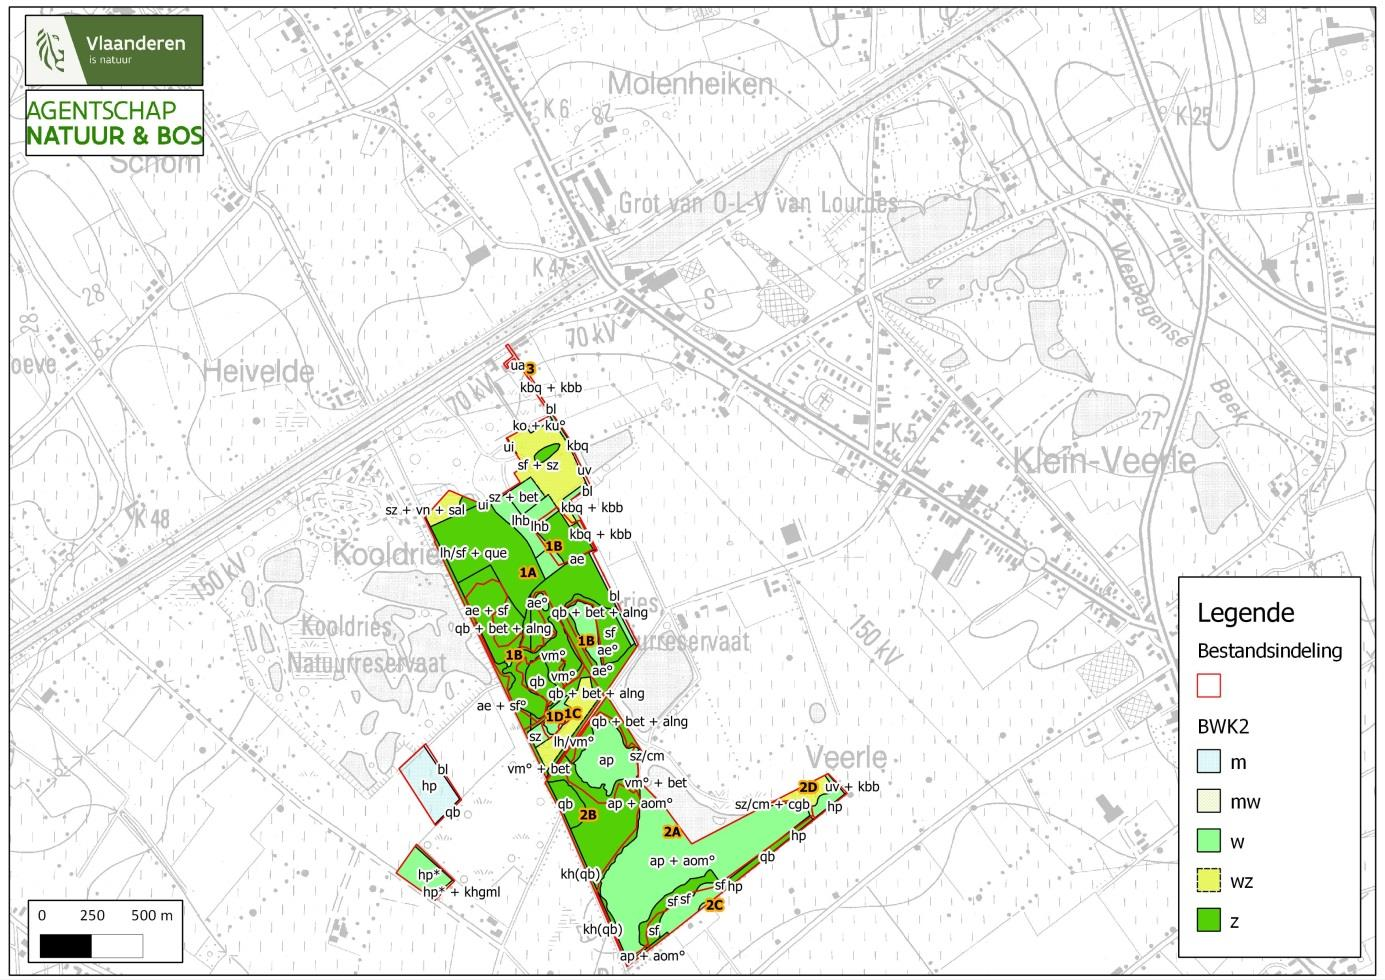Image resolution: width=1385 pixels, height=980 pixels.
Task: Click the '250' scale label
Action: tap(92, 915)
